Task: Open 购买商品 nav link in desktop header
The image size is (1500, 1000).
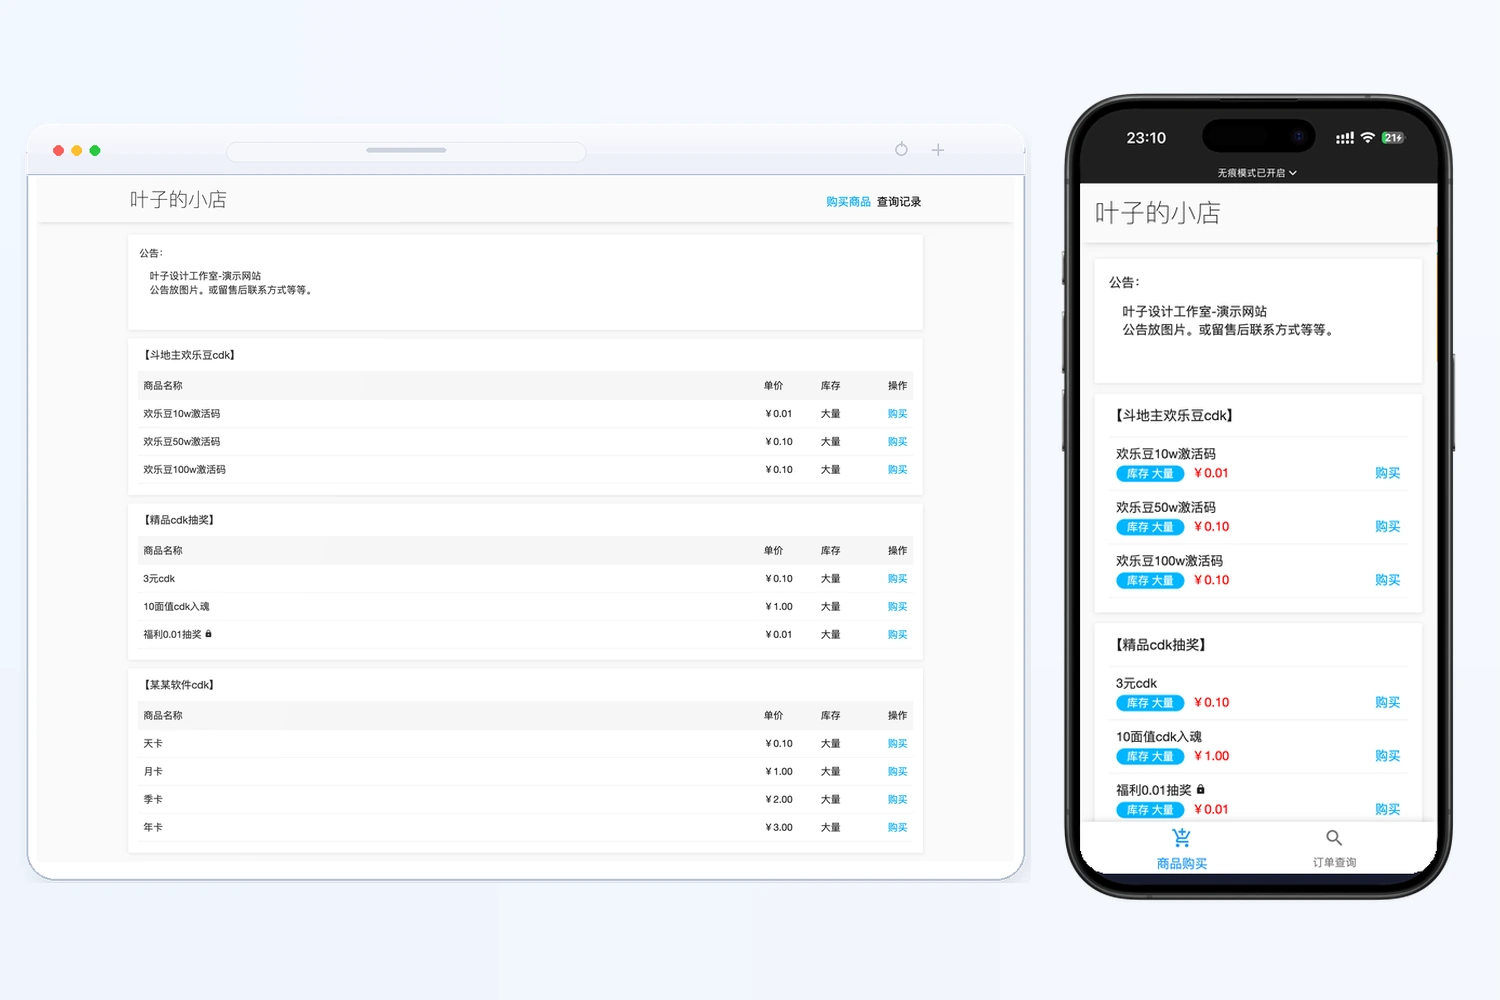Action: pos(848,202)
